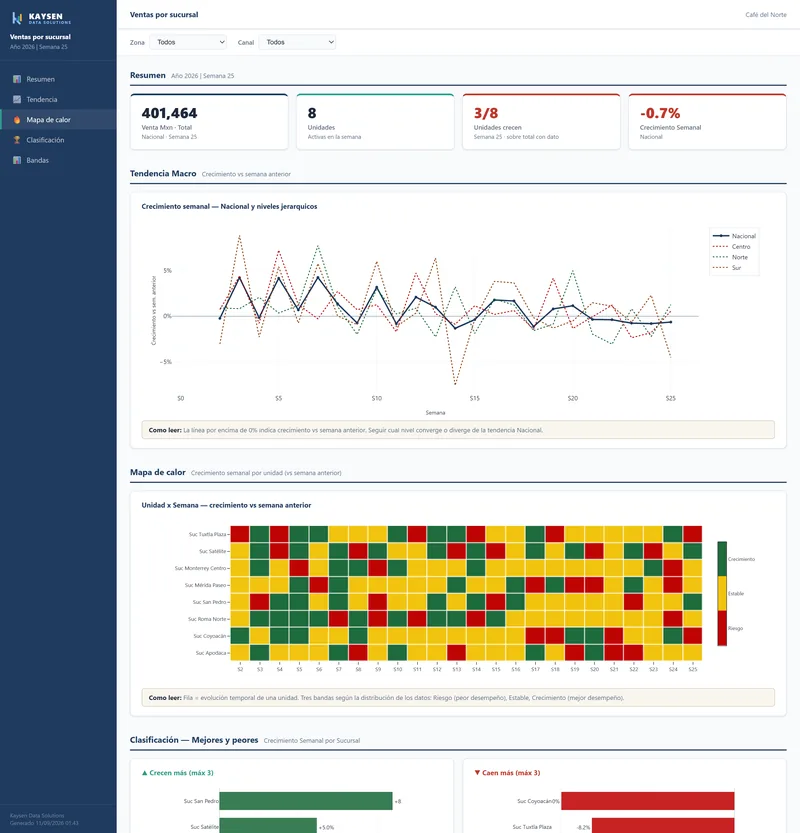
Task: Click the trophy icon beside Clasificación
Action: pos(17,140)
